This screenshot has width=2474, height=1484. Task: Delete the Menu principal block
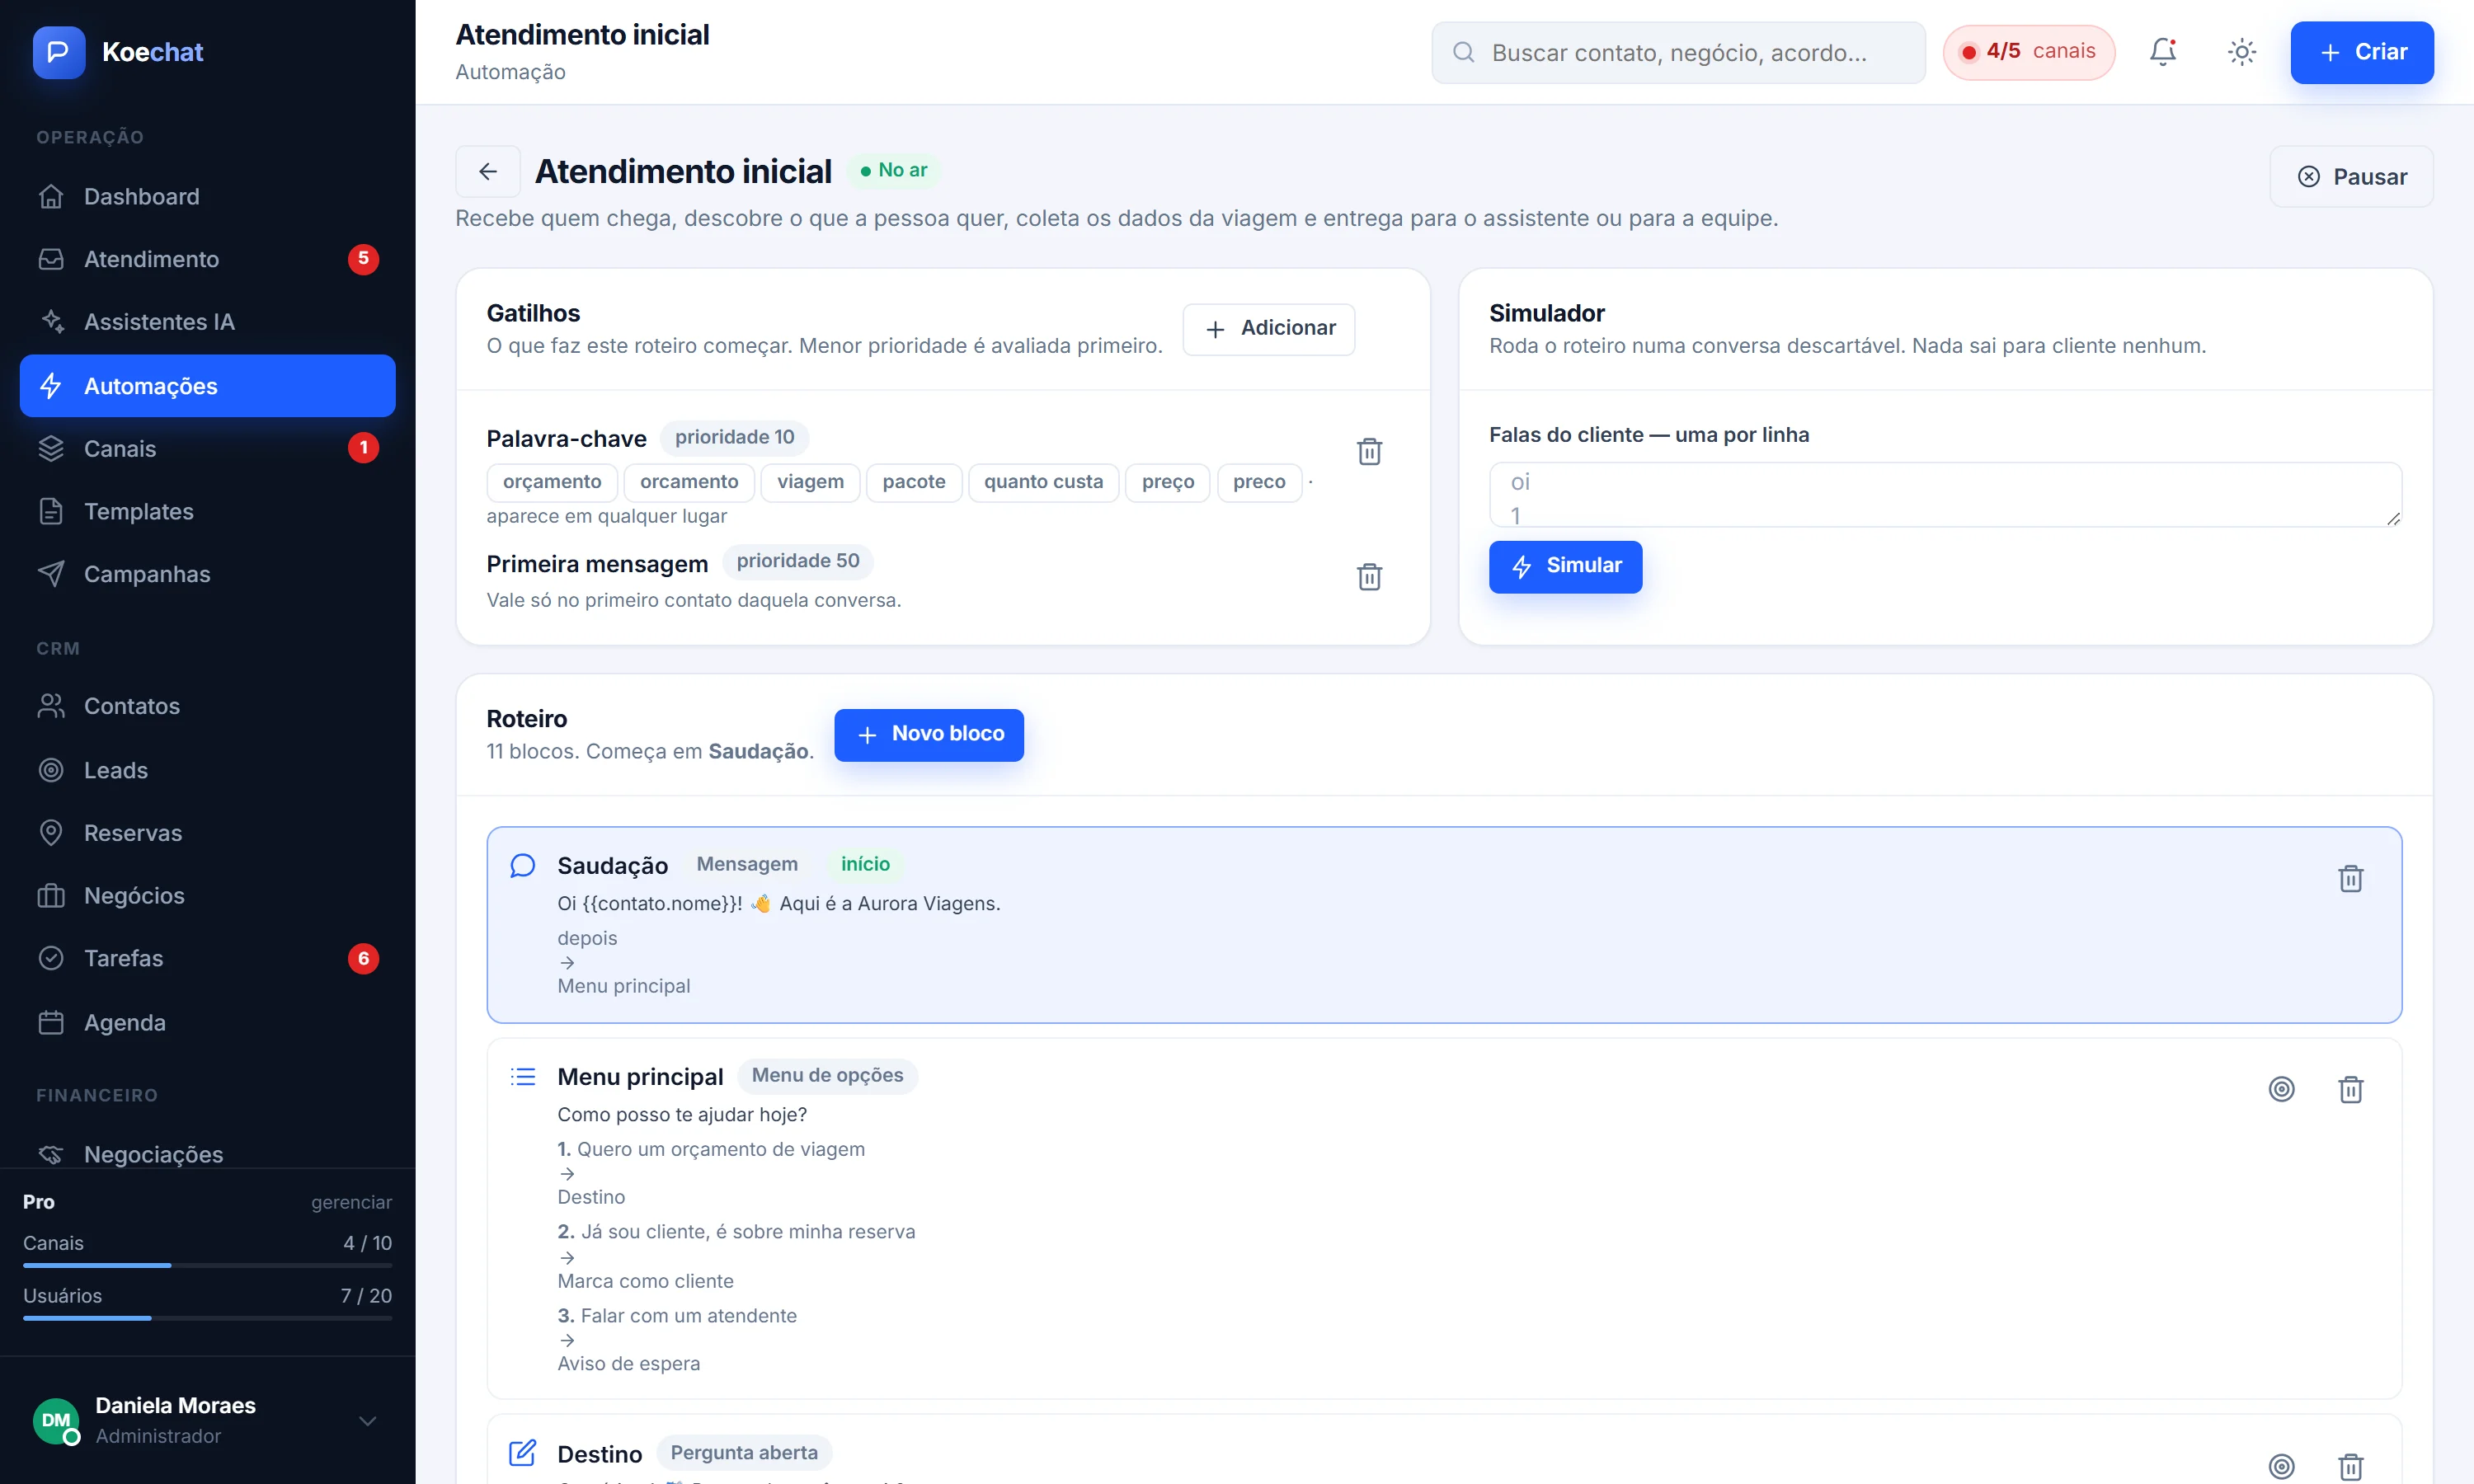point(2350,1089)
